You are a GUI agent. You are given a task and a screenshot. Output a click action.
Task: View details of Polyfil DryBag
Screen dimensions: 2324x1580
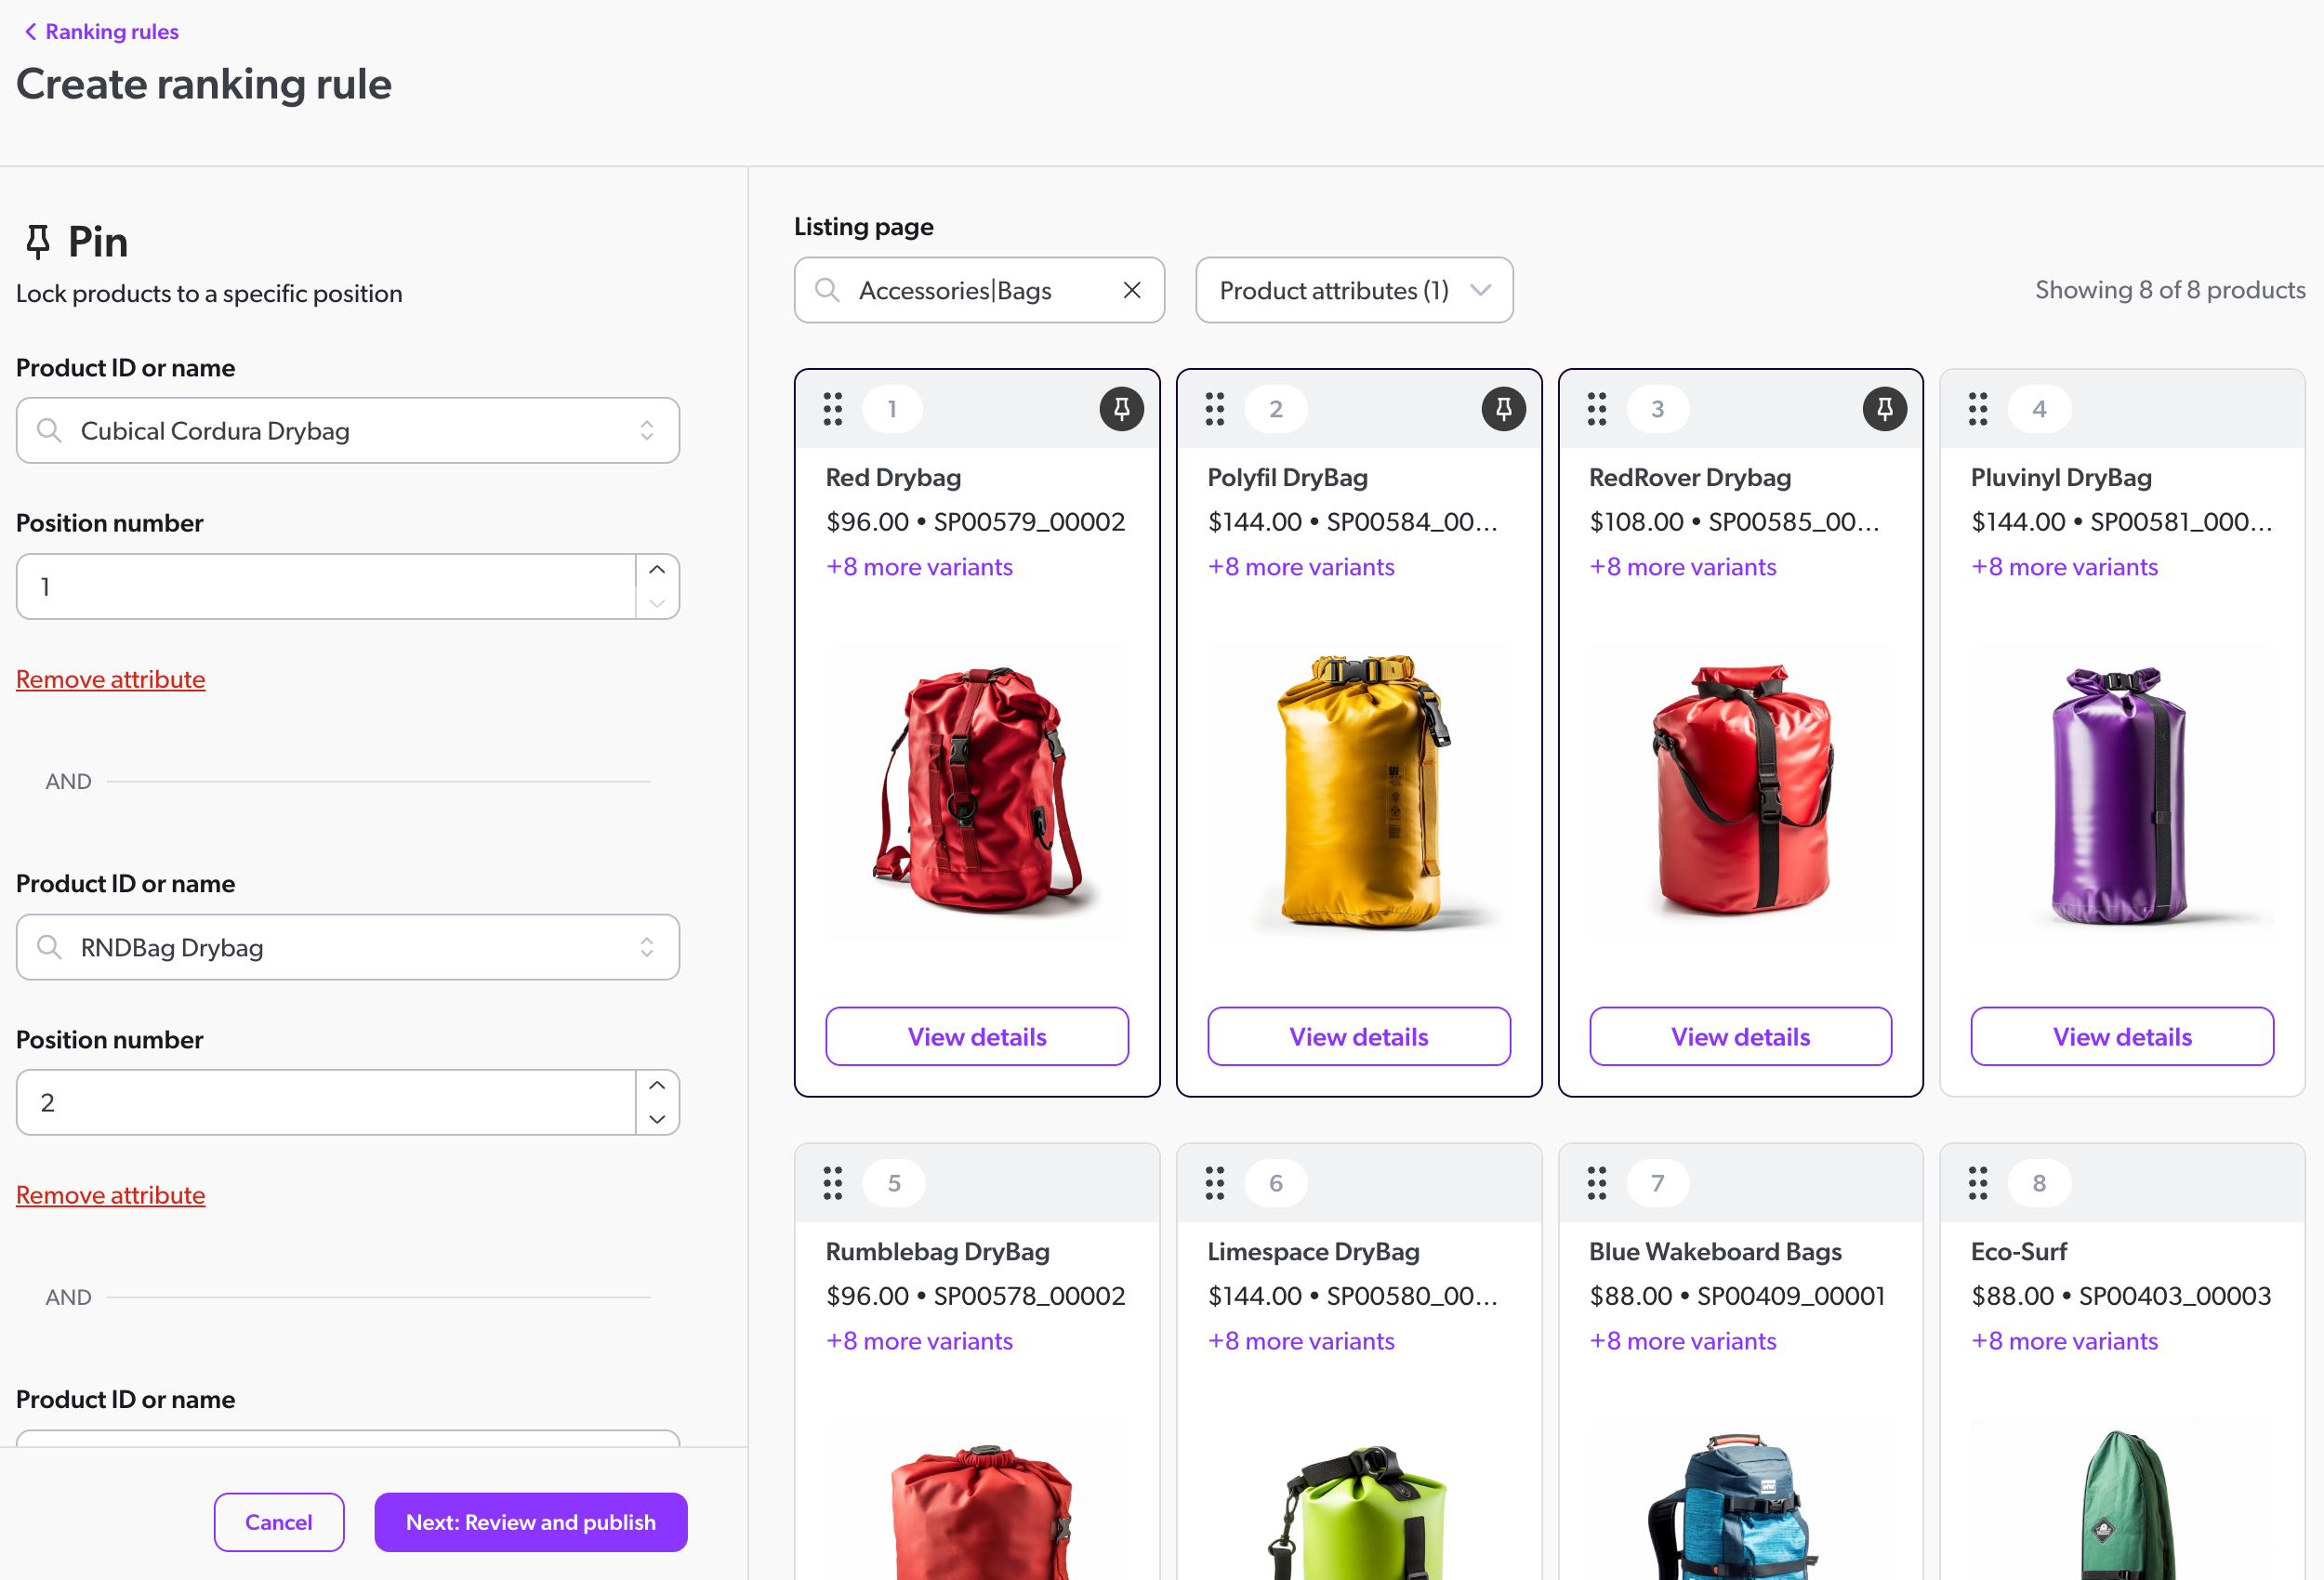click(x=1358, y=1036)
